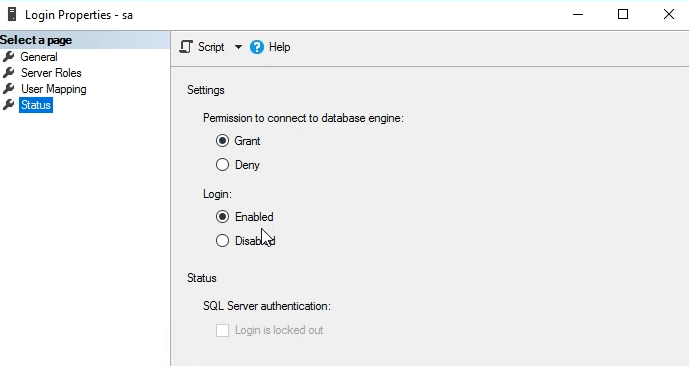Maximize the Login Properties window
This screenshot has width=689, height=366.
(x=623, y=14)
